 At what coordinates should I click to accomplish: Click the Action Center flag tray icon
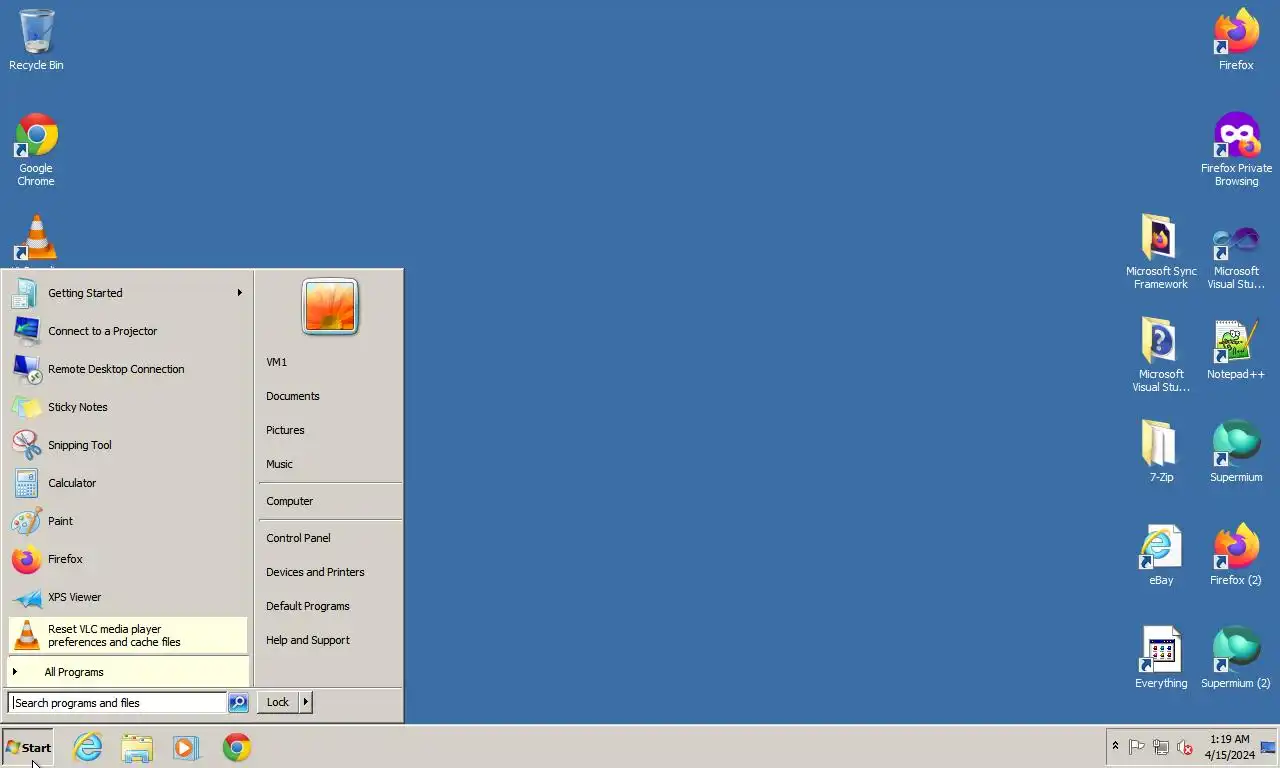[x=1137, y=747]
